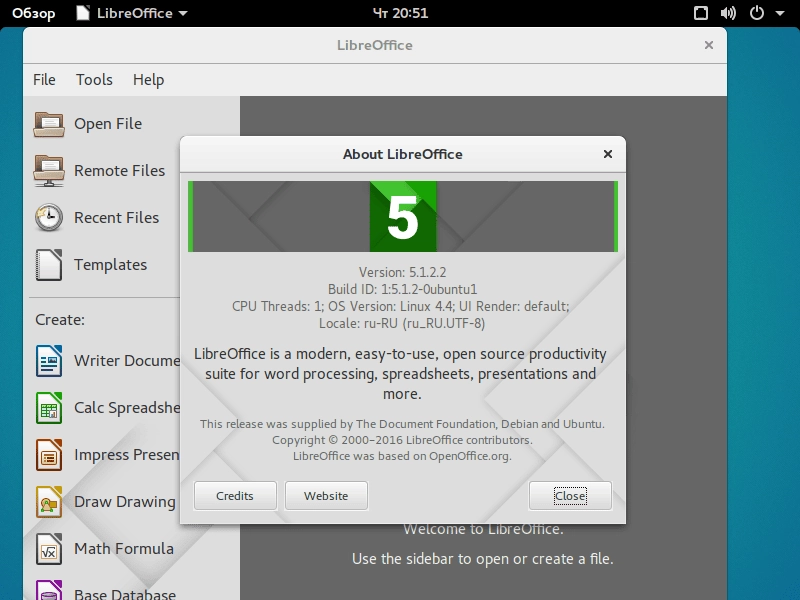Expand the LibreOffice app menu in top bar
The width and height of the screenshot is (800, 600).
point(132,13)
